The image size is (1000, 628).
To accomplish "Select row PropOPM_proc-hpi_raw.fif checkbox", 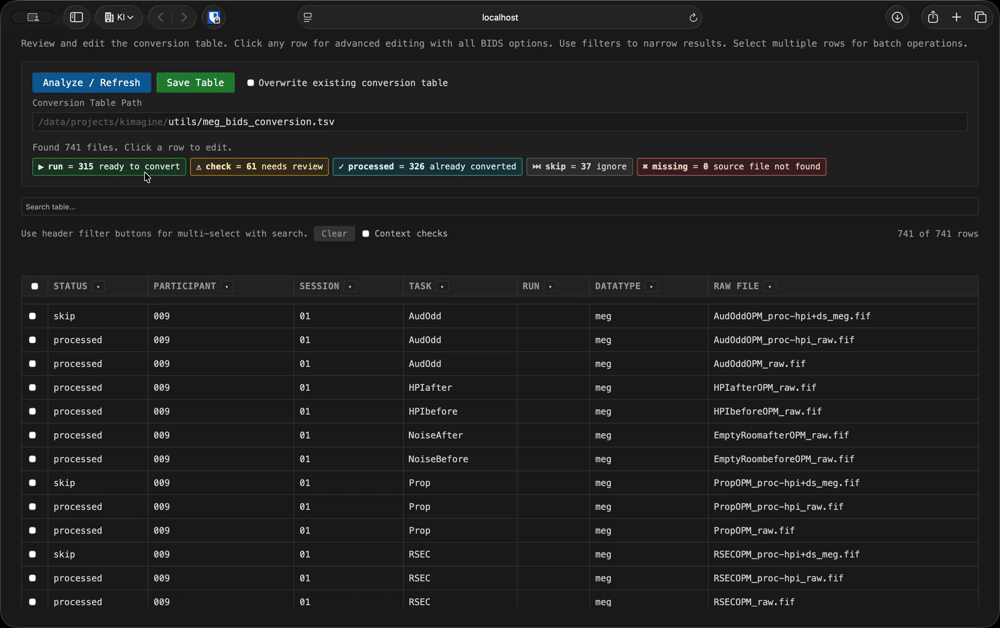I will (x=33, y=506).
